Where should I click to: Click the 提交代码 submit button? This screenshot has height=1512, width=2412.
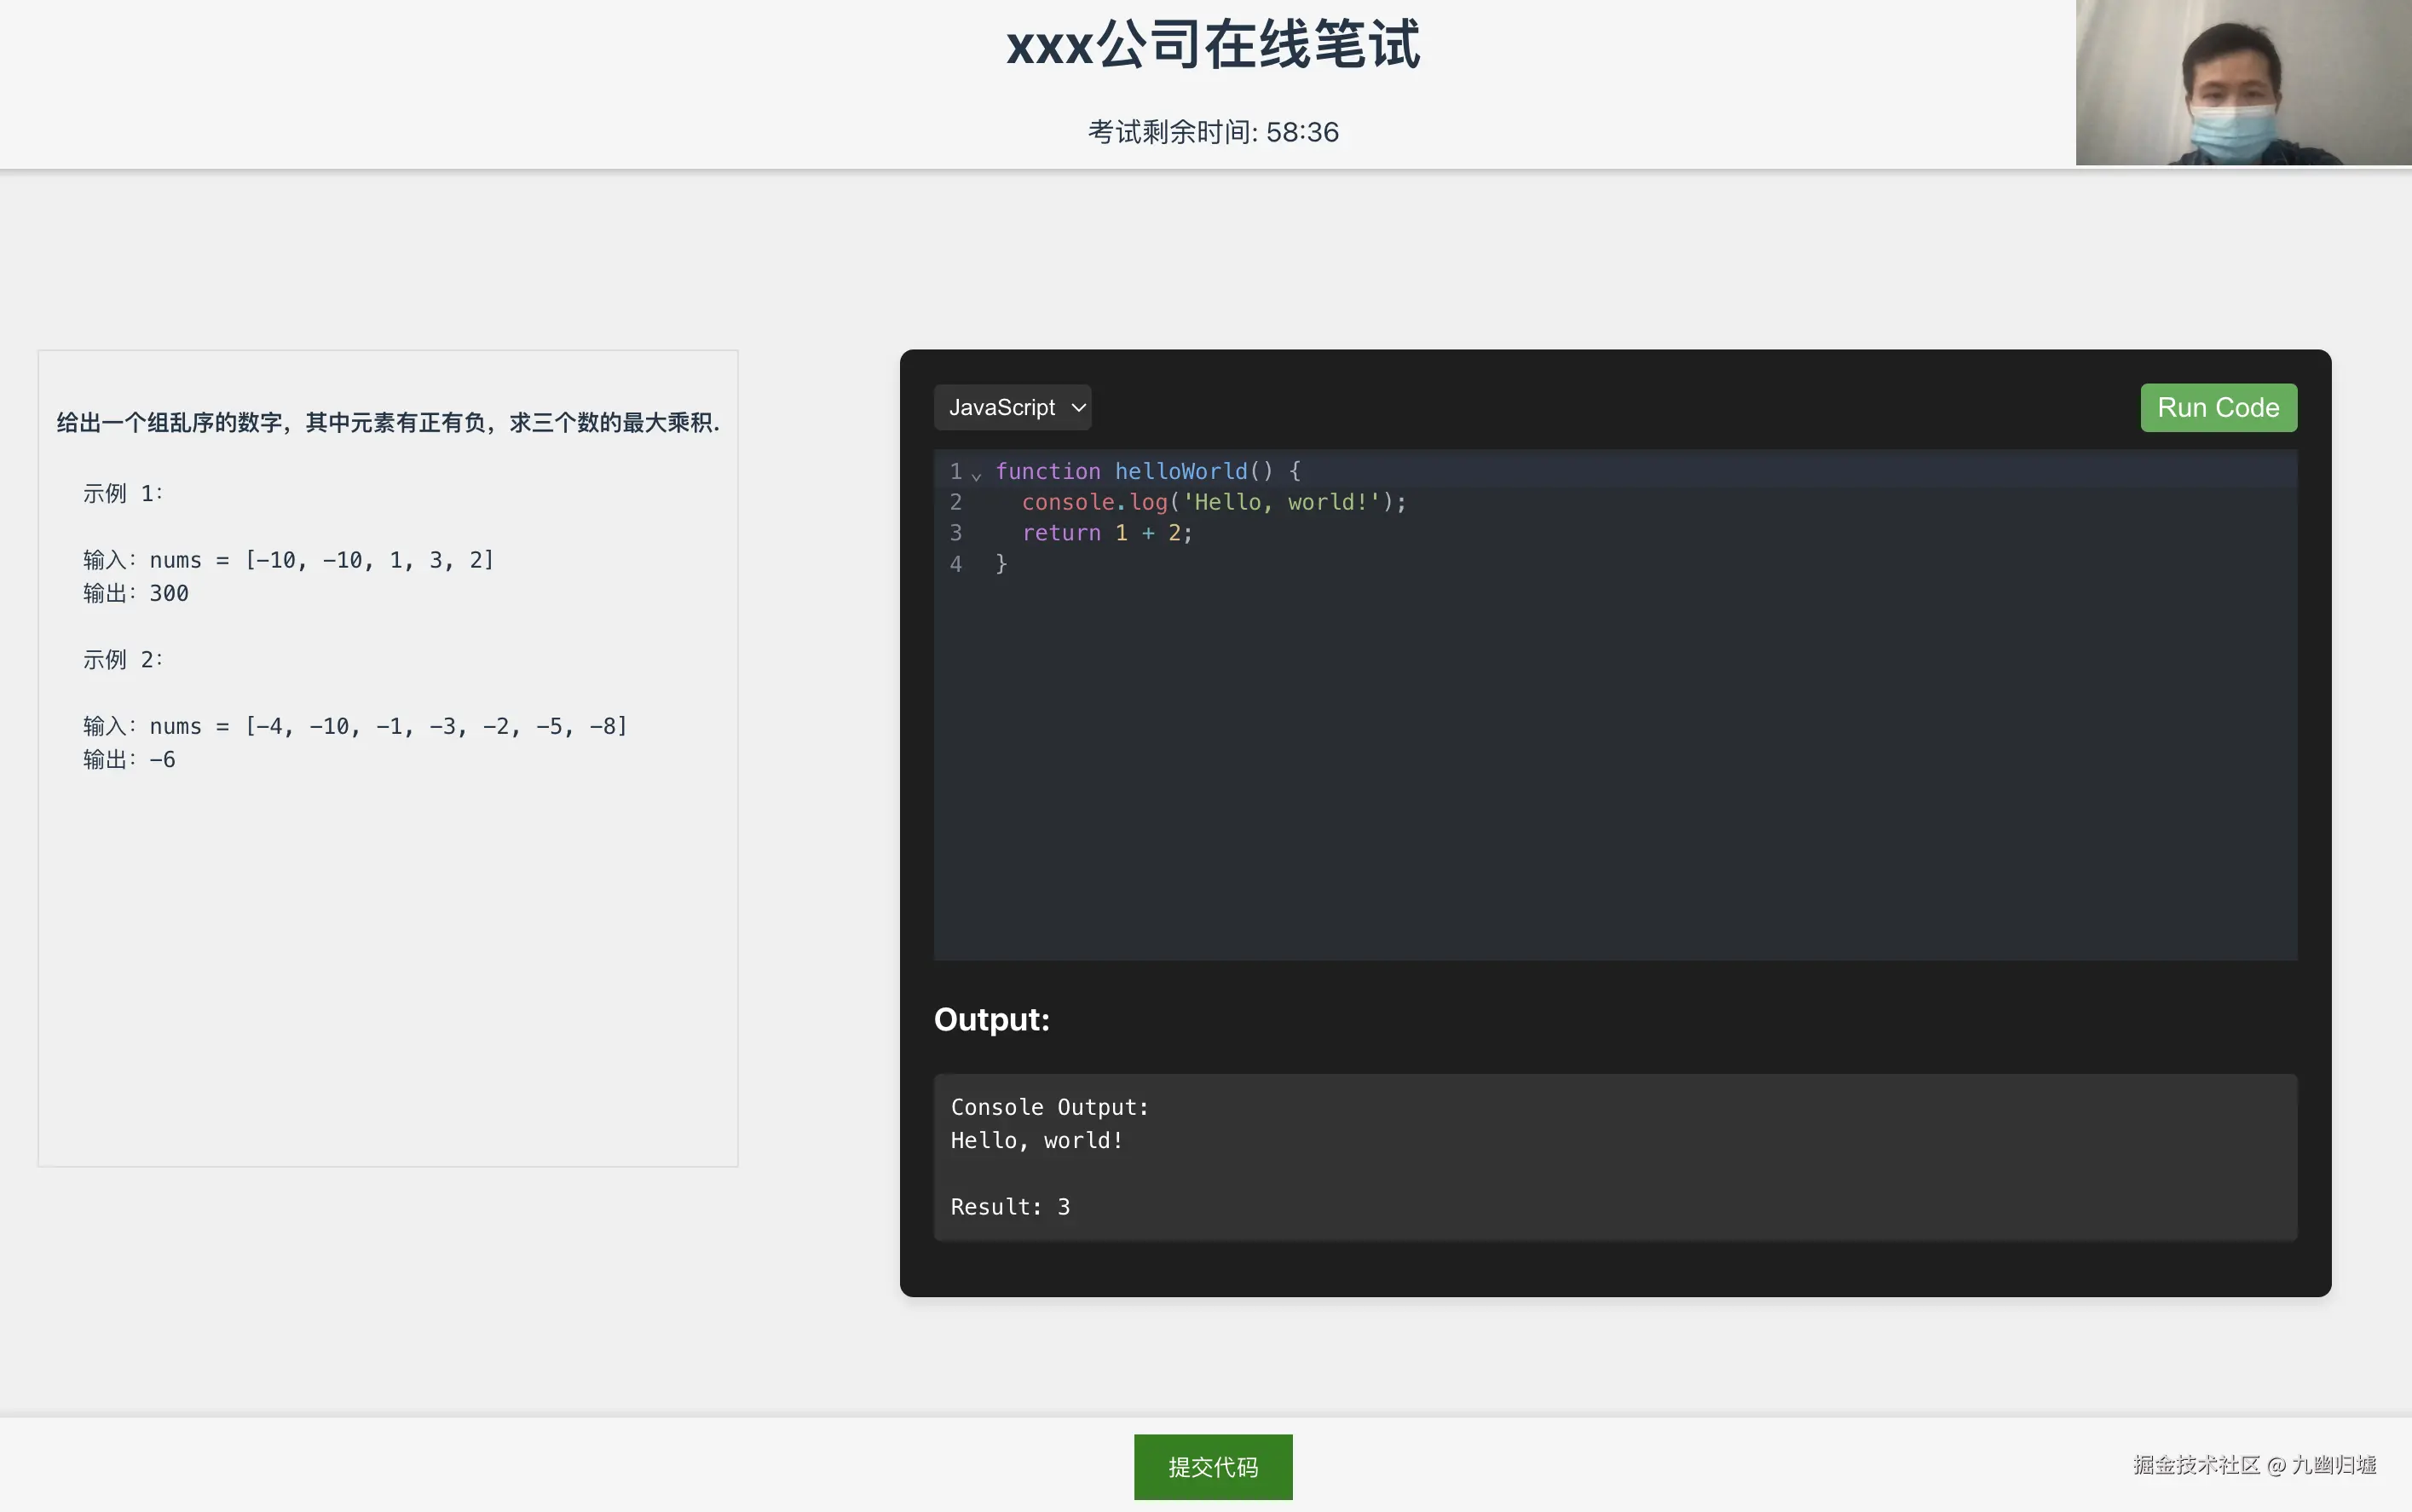pyautogui.click(x=1212, y=1466)
